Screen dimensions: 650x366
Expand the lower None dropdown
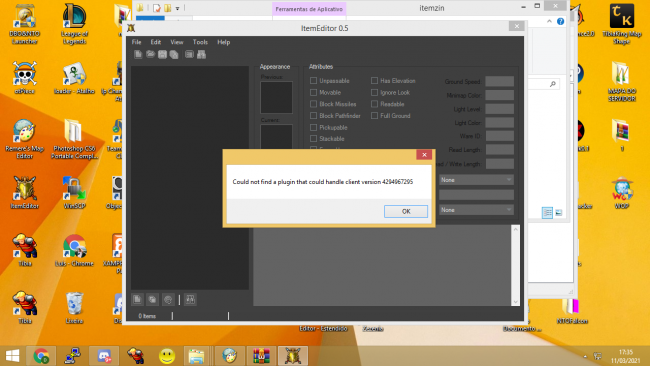coord(476,210)
